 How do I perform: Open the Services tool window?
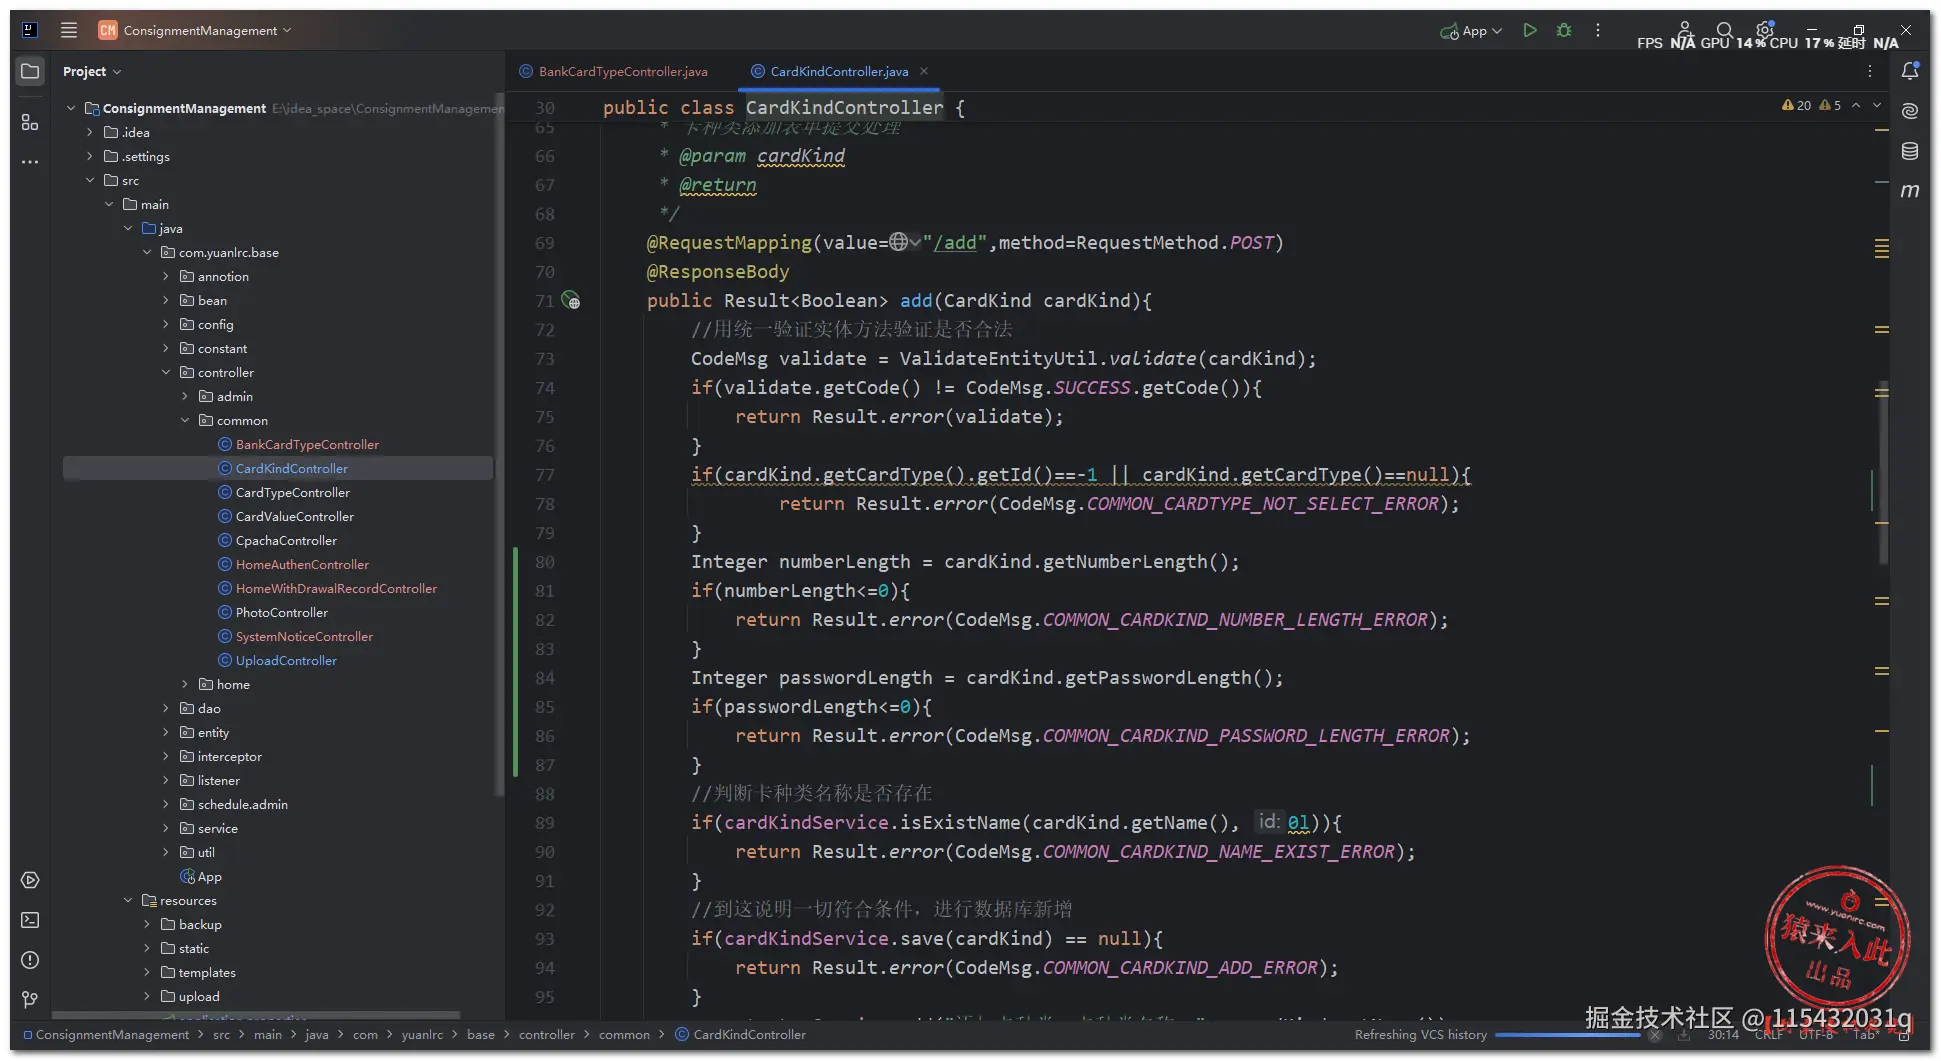(x=30, y=880)
